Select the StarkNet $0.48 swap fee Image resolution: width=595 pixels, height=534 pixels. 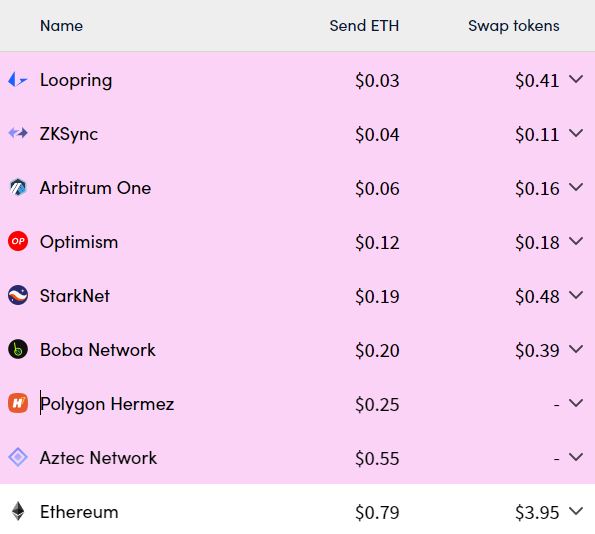point(537,296)
